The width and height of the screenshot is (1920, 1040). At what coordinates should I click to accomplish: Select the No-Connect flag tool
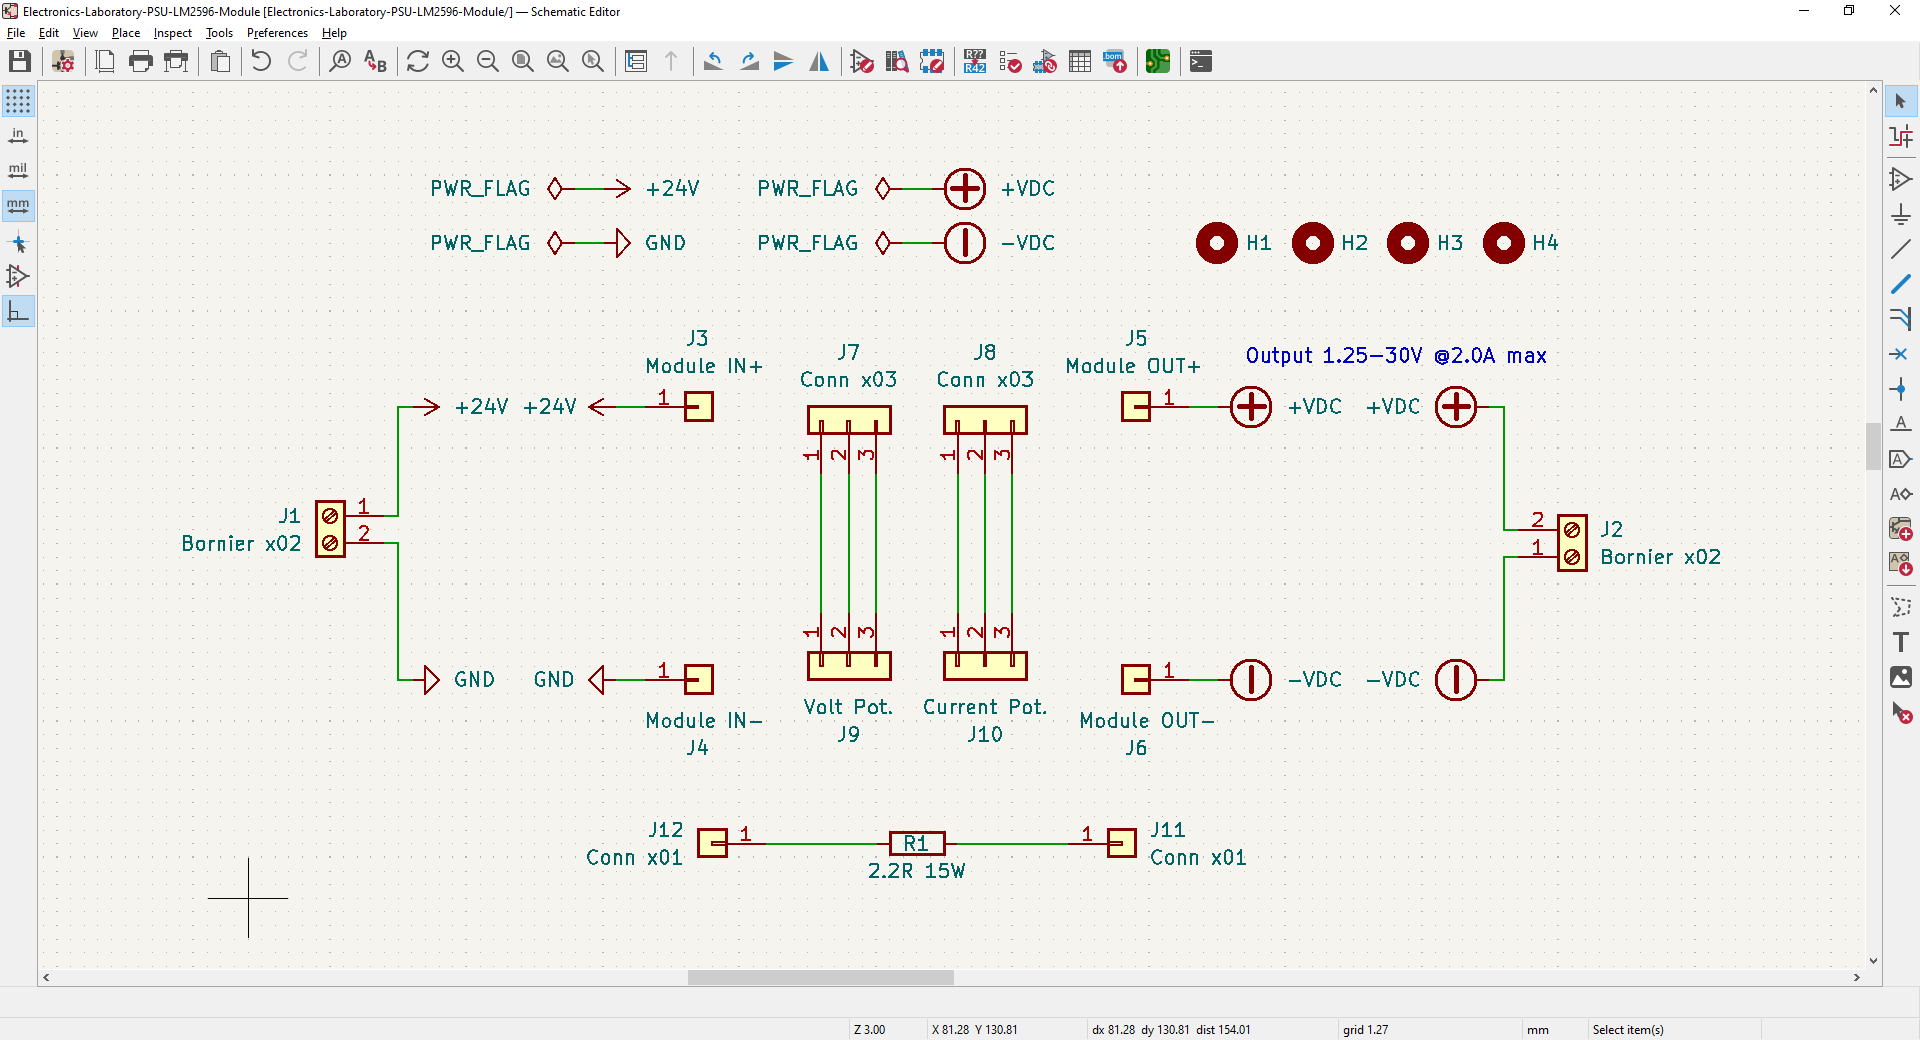(x=1901, y=354)
